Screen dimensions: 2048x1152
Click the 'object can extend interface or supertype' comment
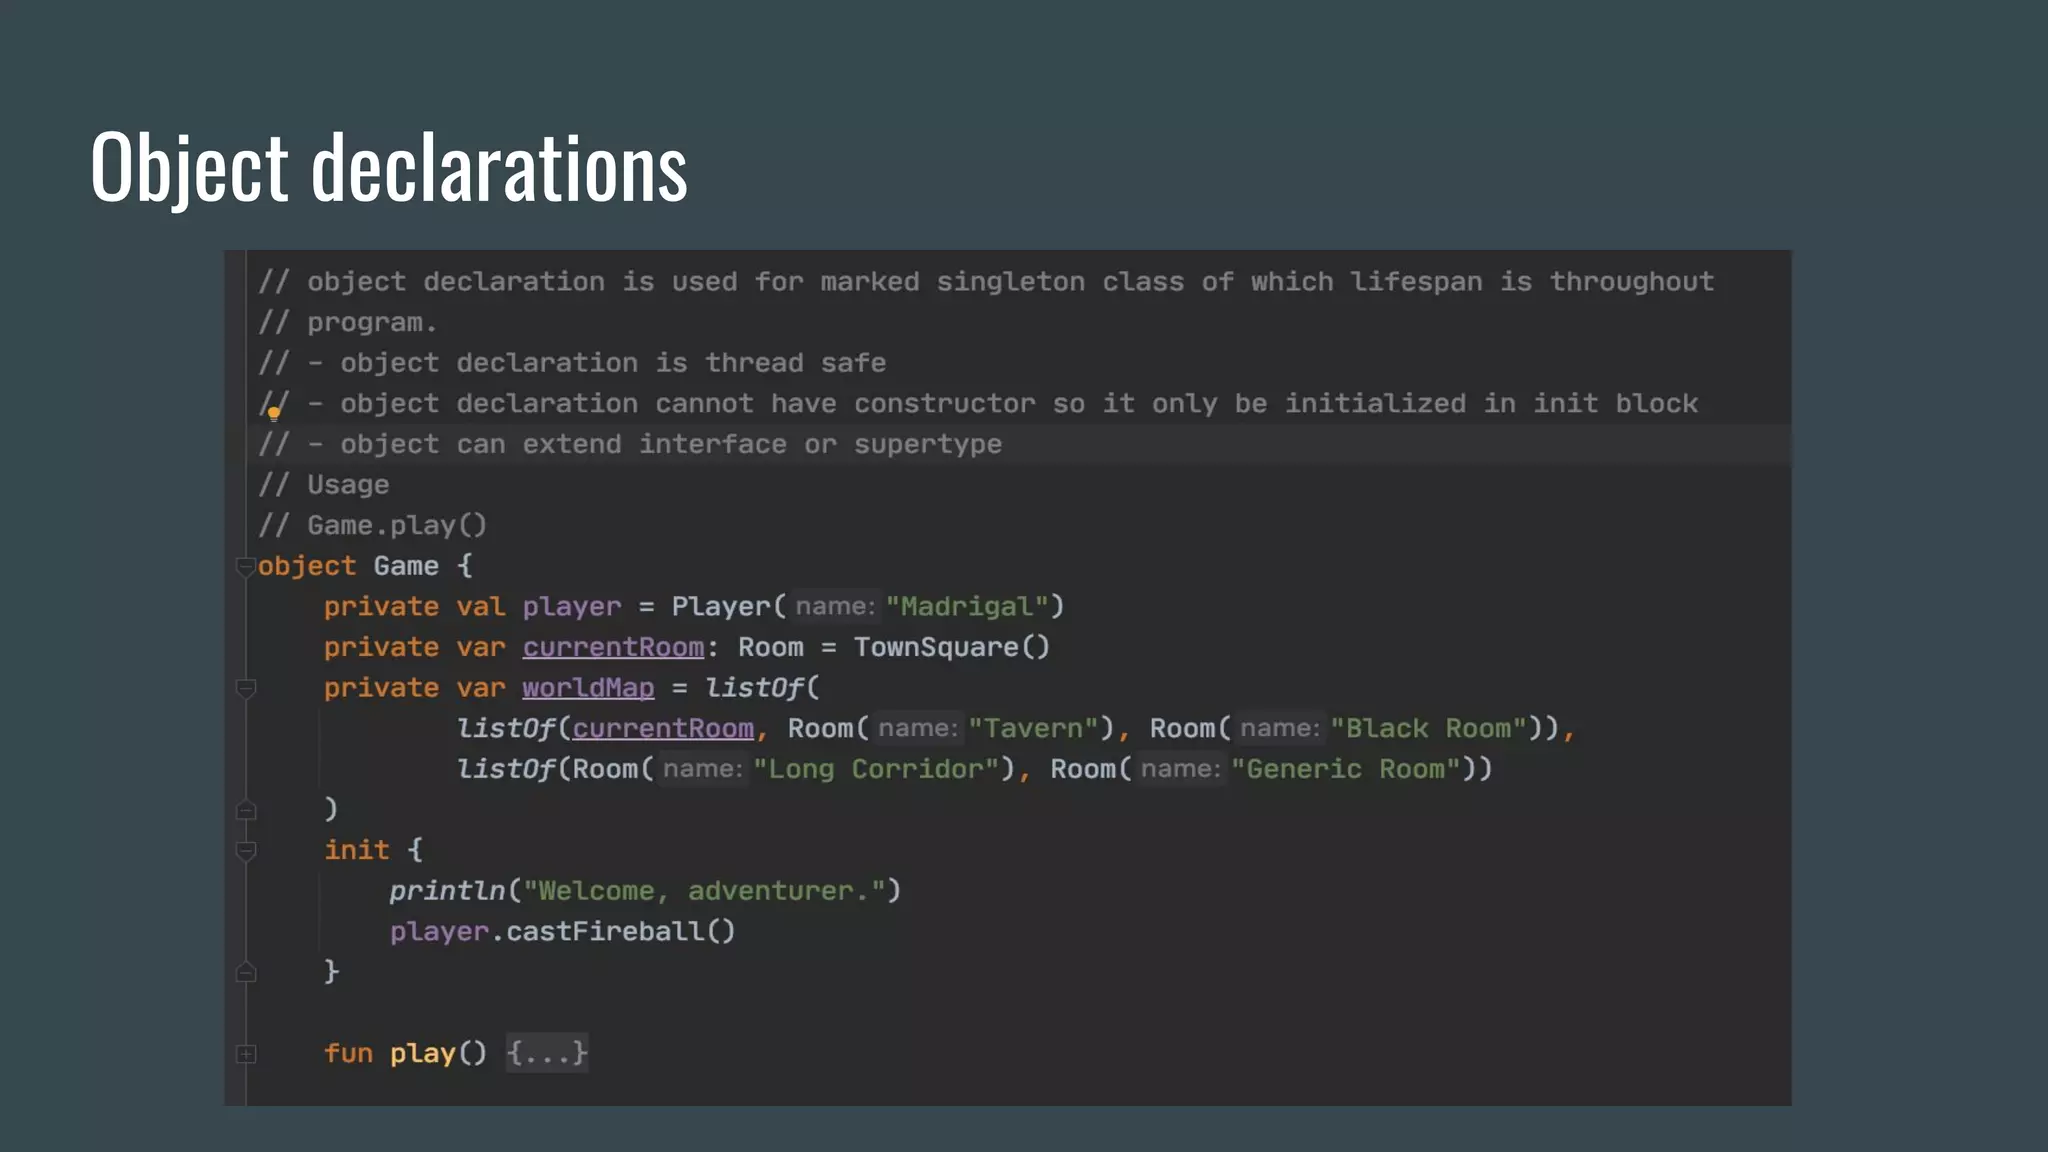tap(630, 444)
